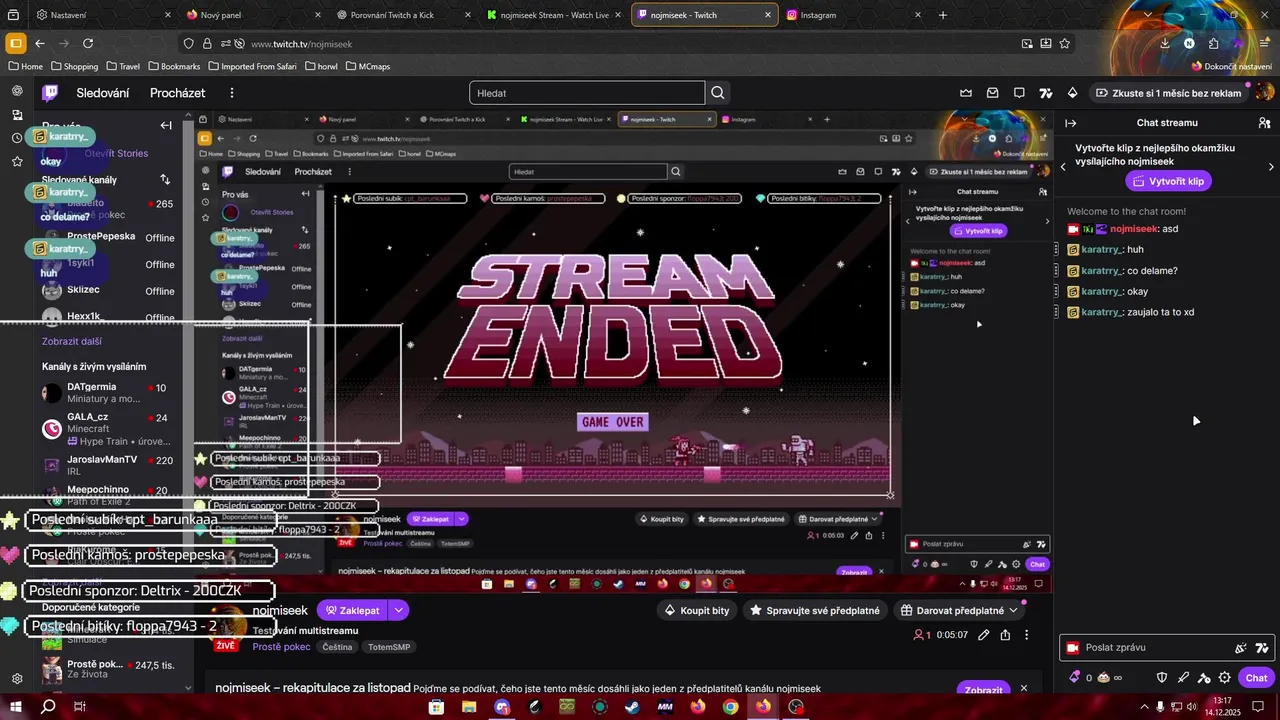Open Firefox sidebar history clock icon
Screen dimensions: 1280x720
coord(17,138)
